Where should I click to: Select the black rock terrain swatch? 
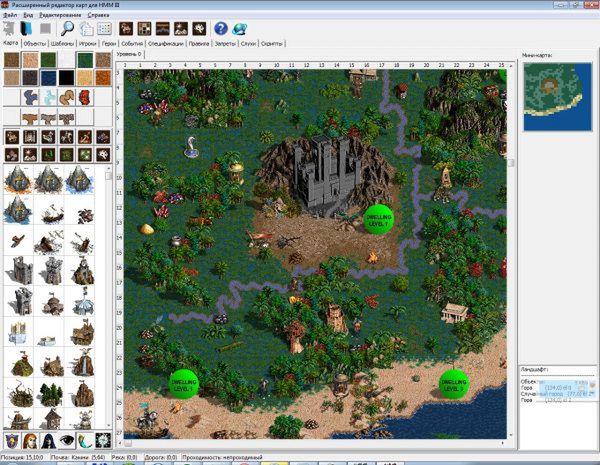67,78
